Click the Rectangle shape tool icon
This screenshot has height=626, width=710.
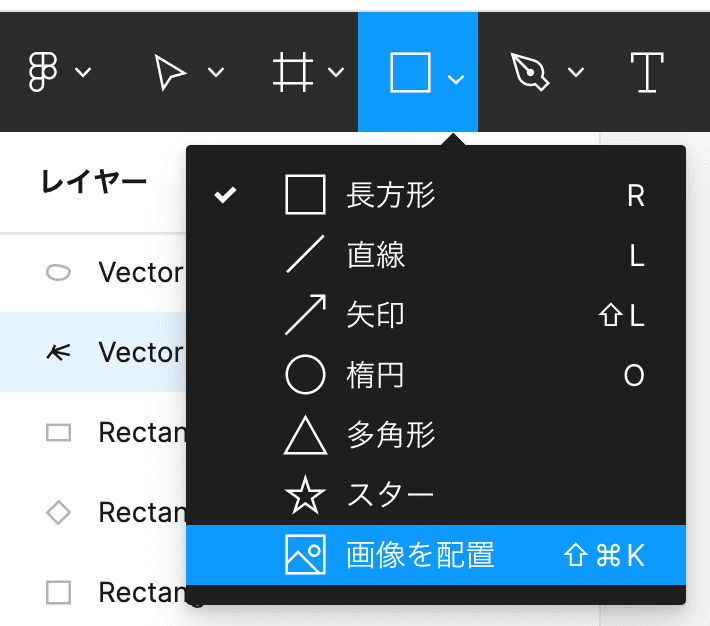[x=410, y=72]
